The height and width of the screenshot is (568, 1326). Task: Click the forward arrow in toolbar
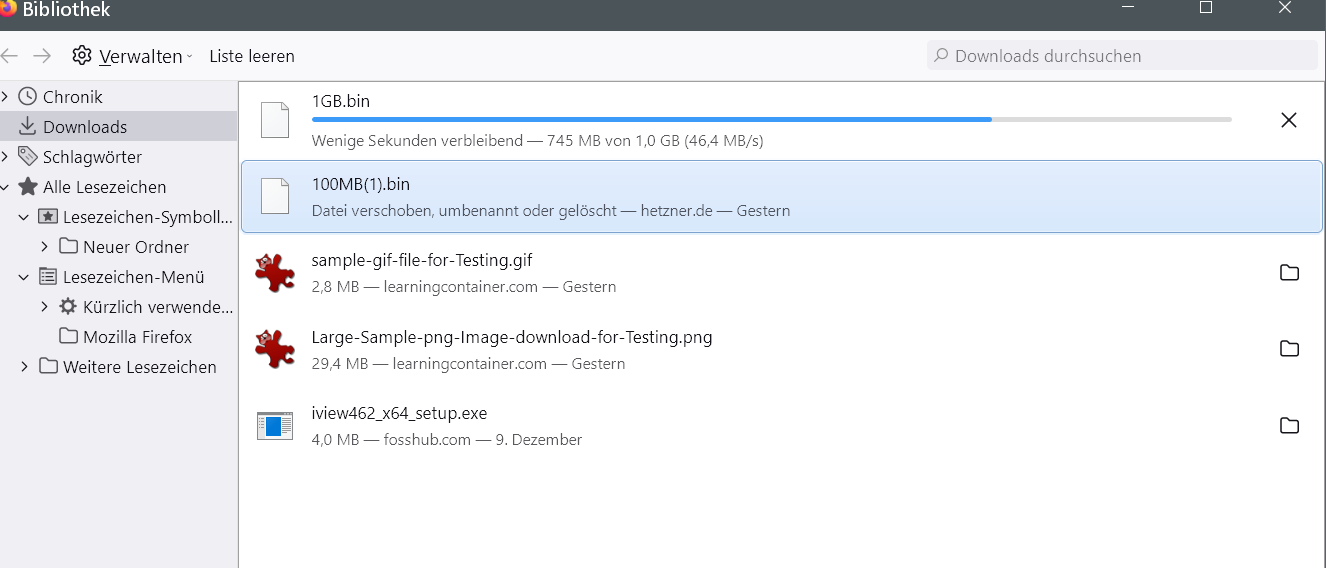pyautogui.click(x=42, y=56)
